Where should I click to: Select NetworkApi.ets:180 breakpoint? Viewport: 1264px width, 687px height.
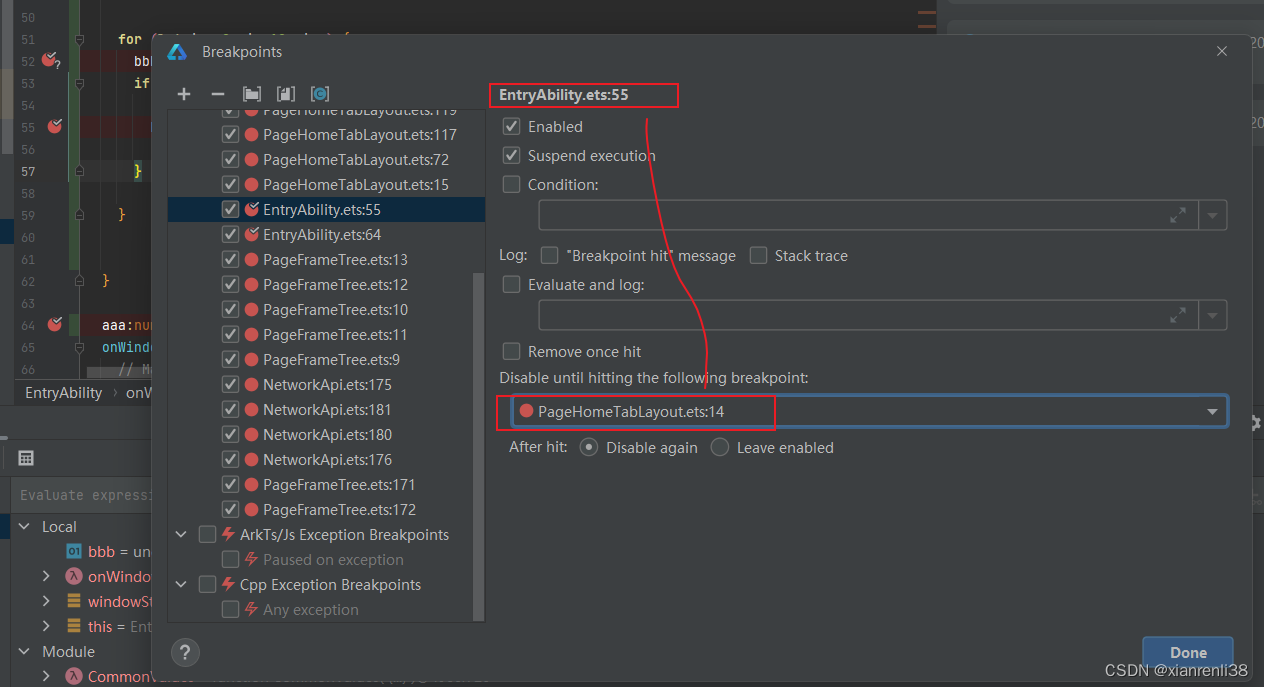(x=326, y=435)
